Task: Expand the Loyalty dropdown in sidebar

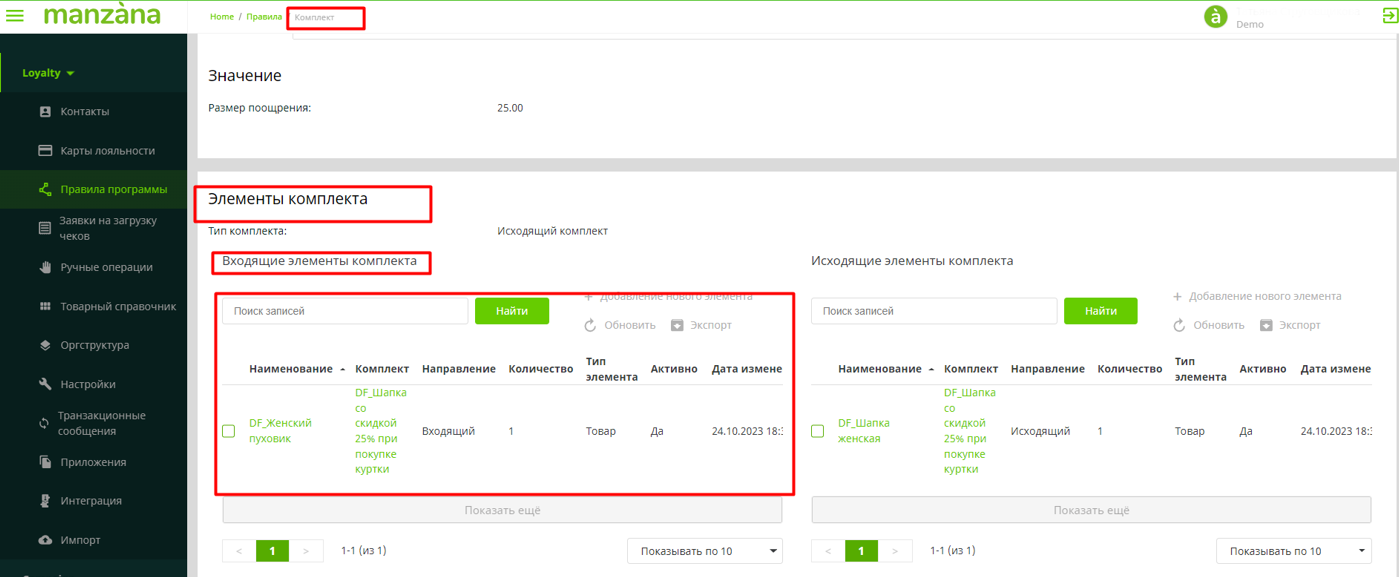Action: pyautogui.click(x=48, y=73)
